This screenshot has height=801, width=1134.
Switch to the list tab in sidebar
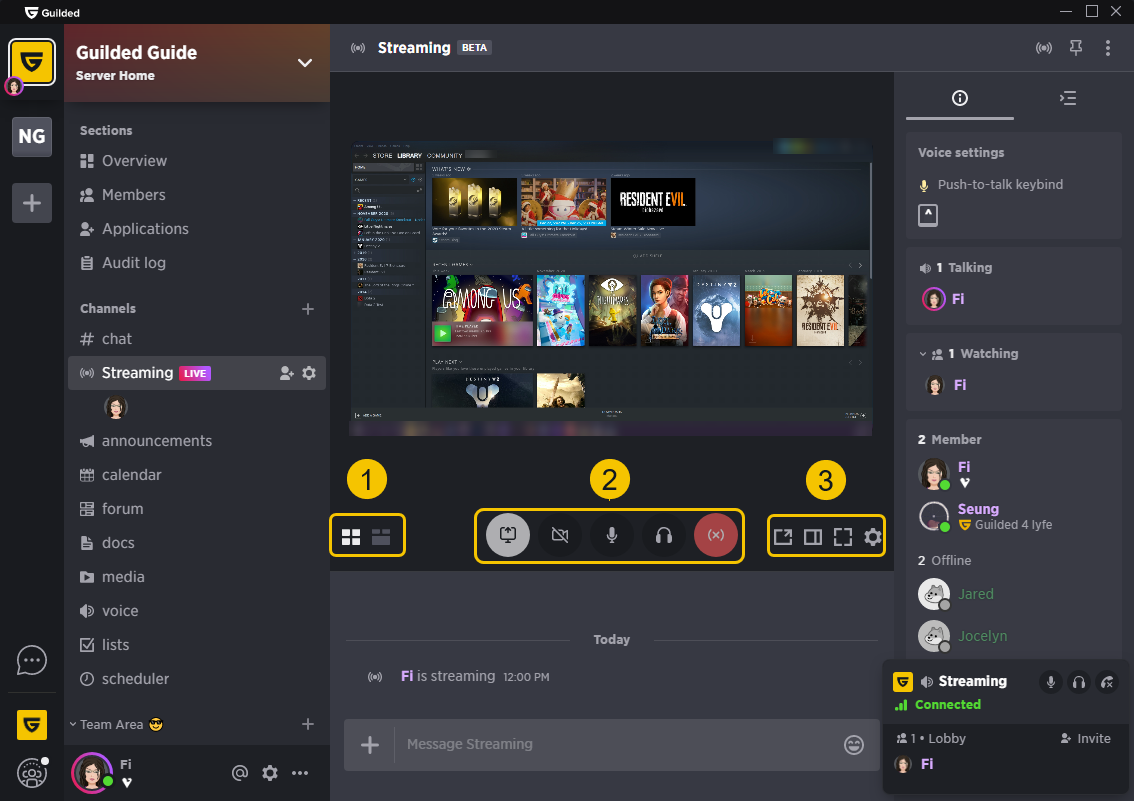coord(1067,98)
